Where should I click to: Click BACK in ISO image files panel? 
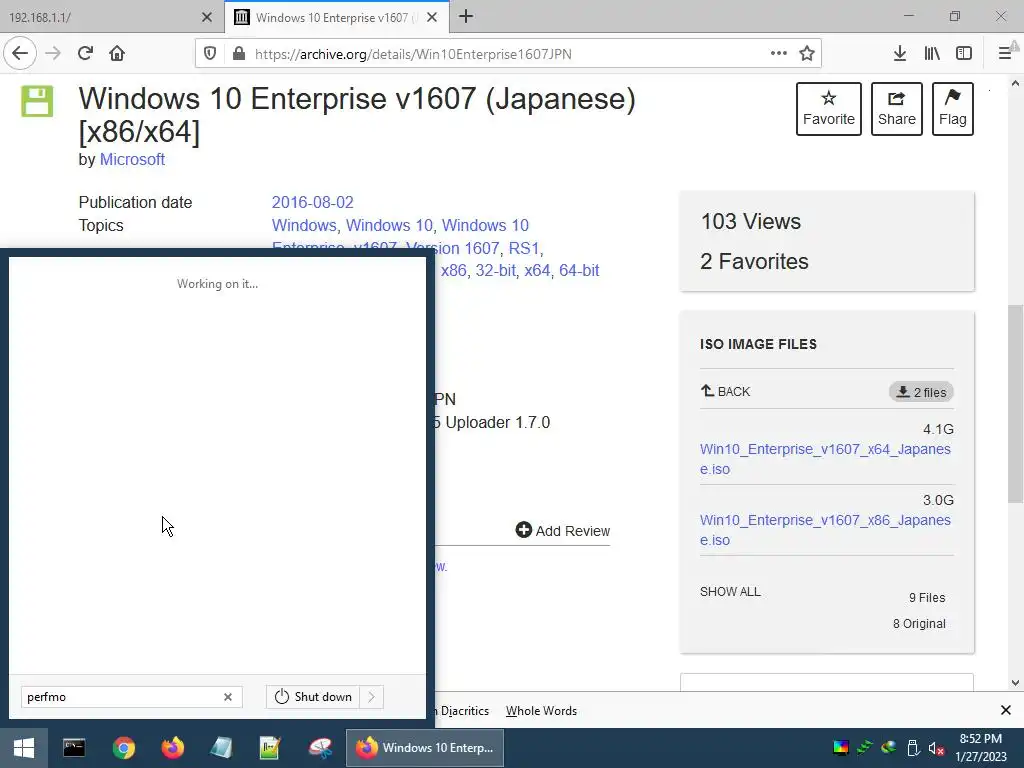(726, 391)
